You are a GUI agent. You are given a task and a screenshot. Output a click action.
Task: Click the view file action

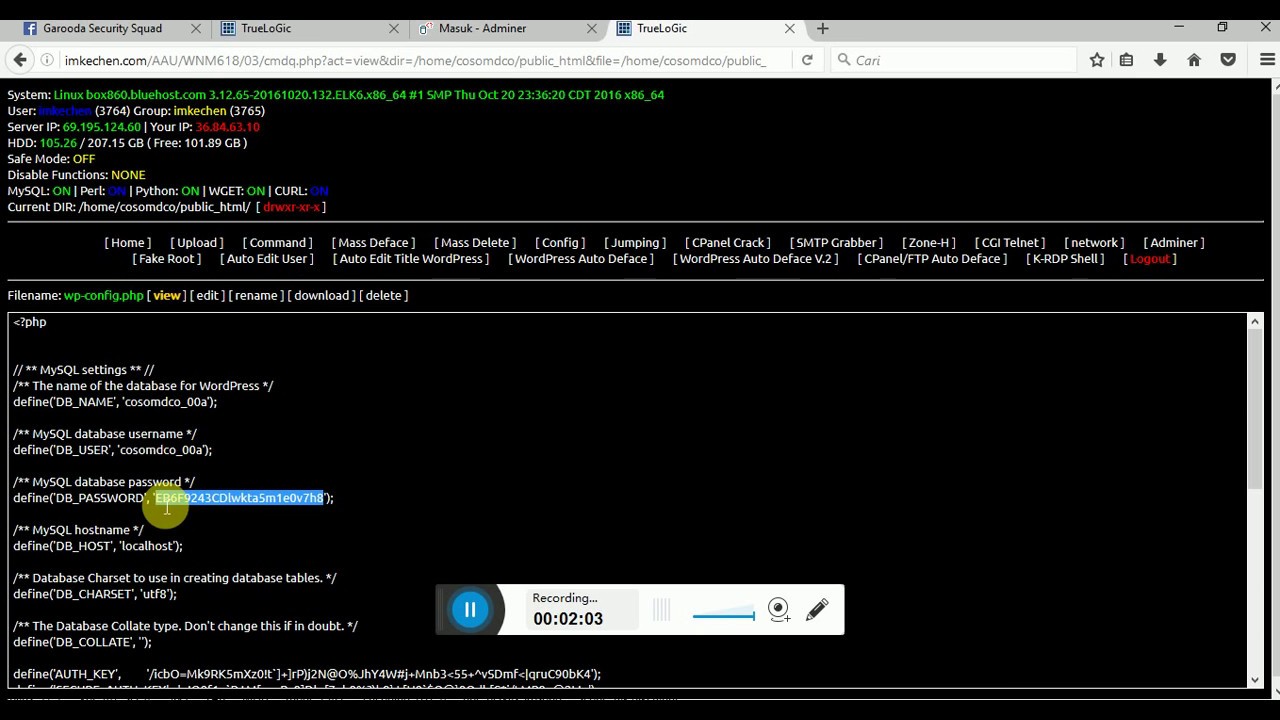coord(167,296)
